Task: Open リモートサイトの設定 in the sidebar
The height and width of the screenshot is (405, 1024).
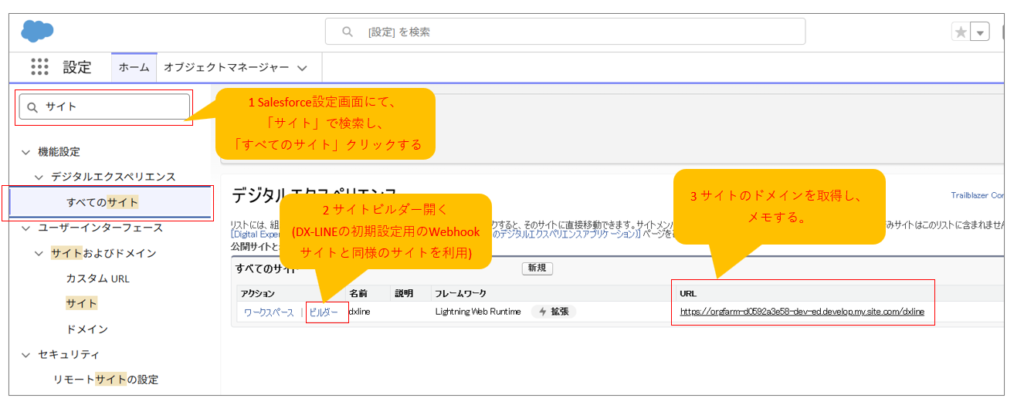Action: (105, 380)
